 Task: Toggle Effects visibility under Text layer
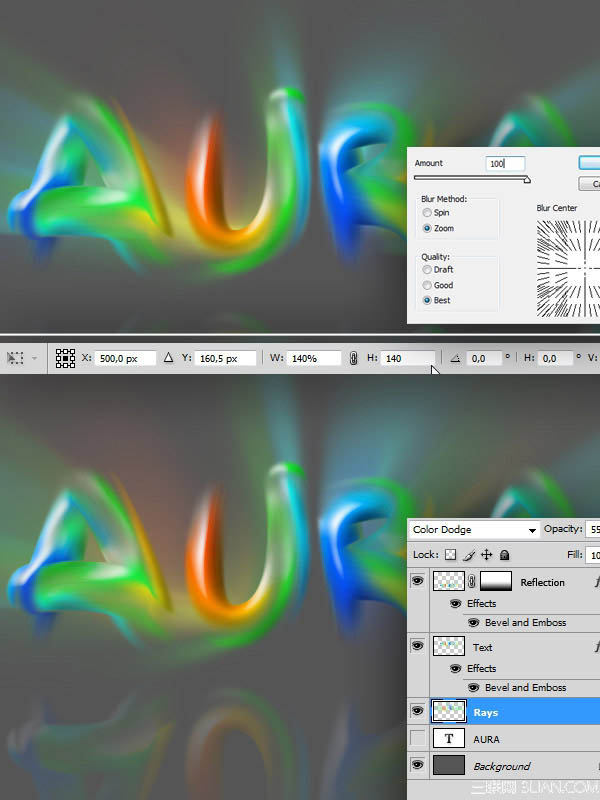coord(456,668)
